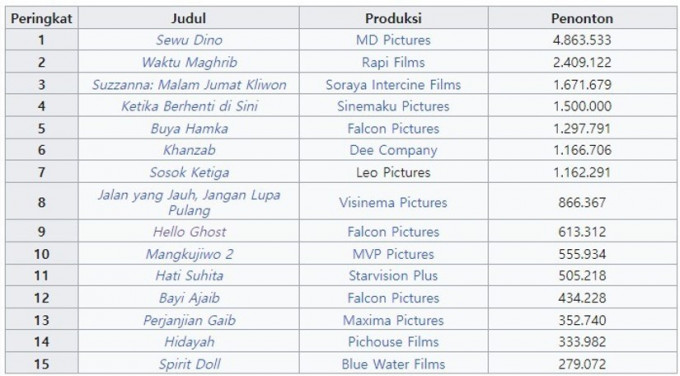Open Ketika Berhenti di Sini link
This screenshot has height=376, width=680.
pyautogui.click(x=189, y=106)
